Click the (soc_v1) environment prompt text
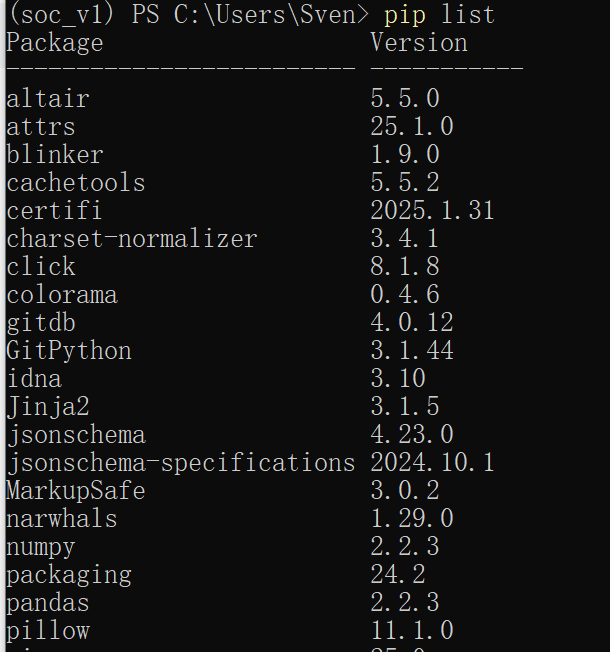The width and height of the screenshot is (610, 652). (x=62, y=15)
